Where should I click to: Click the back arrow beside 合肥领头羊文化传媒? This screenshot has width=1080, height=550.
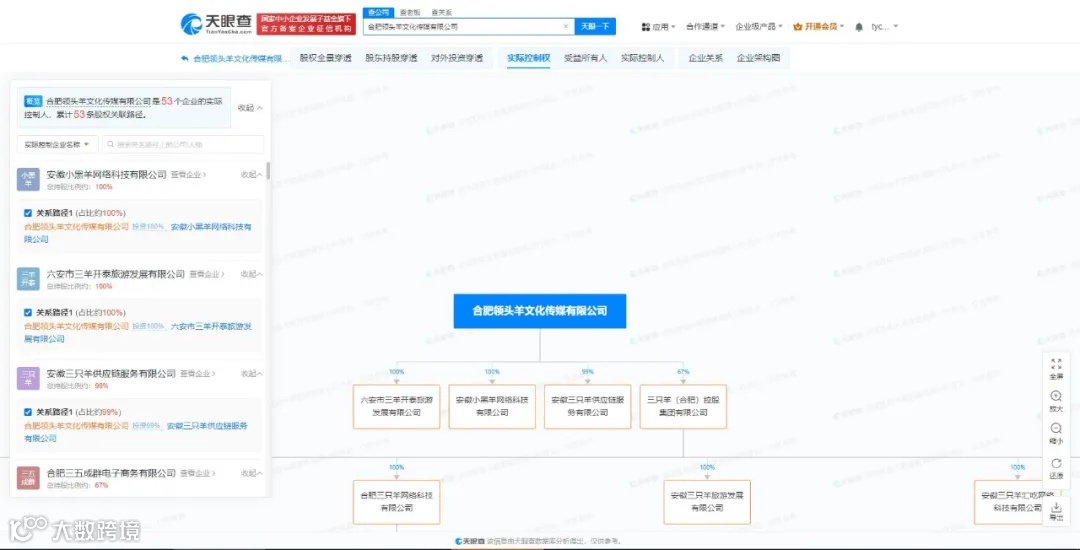(x=185, y=59)
